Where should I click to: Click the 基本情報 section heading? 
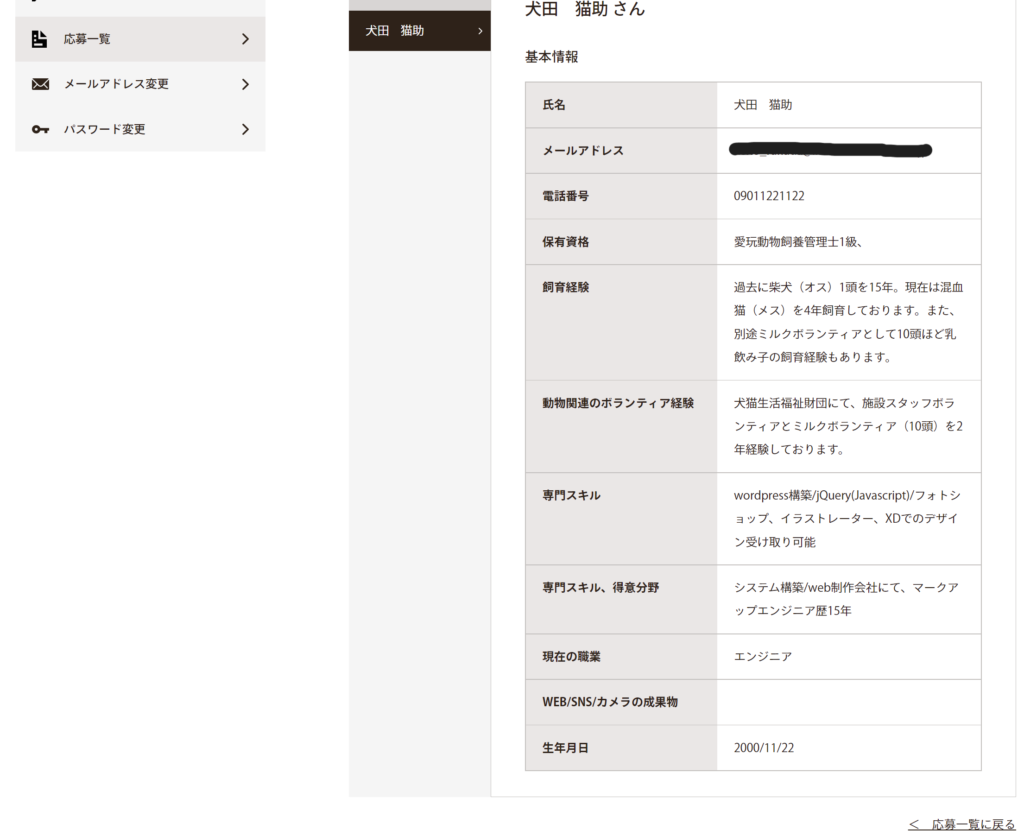point(551,57)
